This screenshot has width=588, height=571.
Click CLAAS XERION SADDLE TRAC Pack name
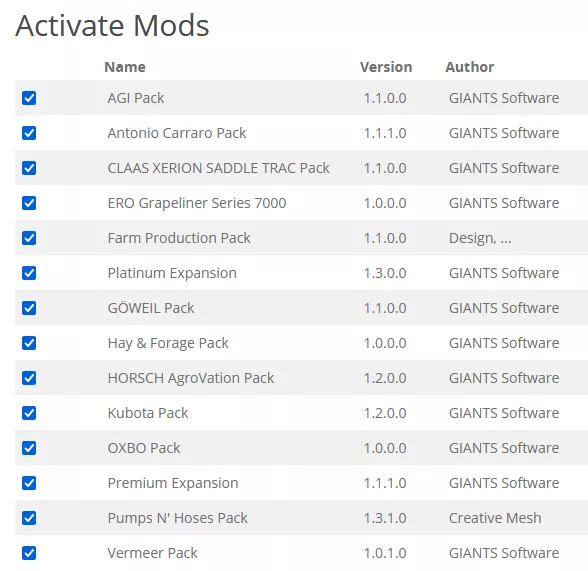tap(218, 168)
